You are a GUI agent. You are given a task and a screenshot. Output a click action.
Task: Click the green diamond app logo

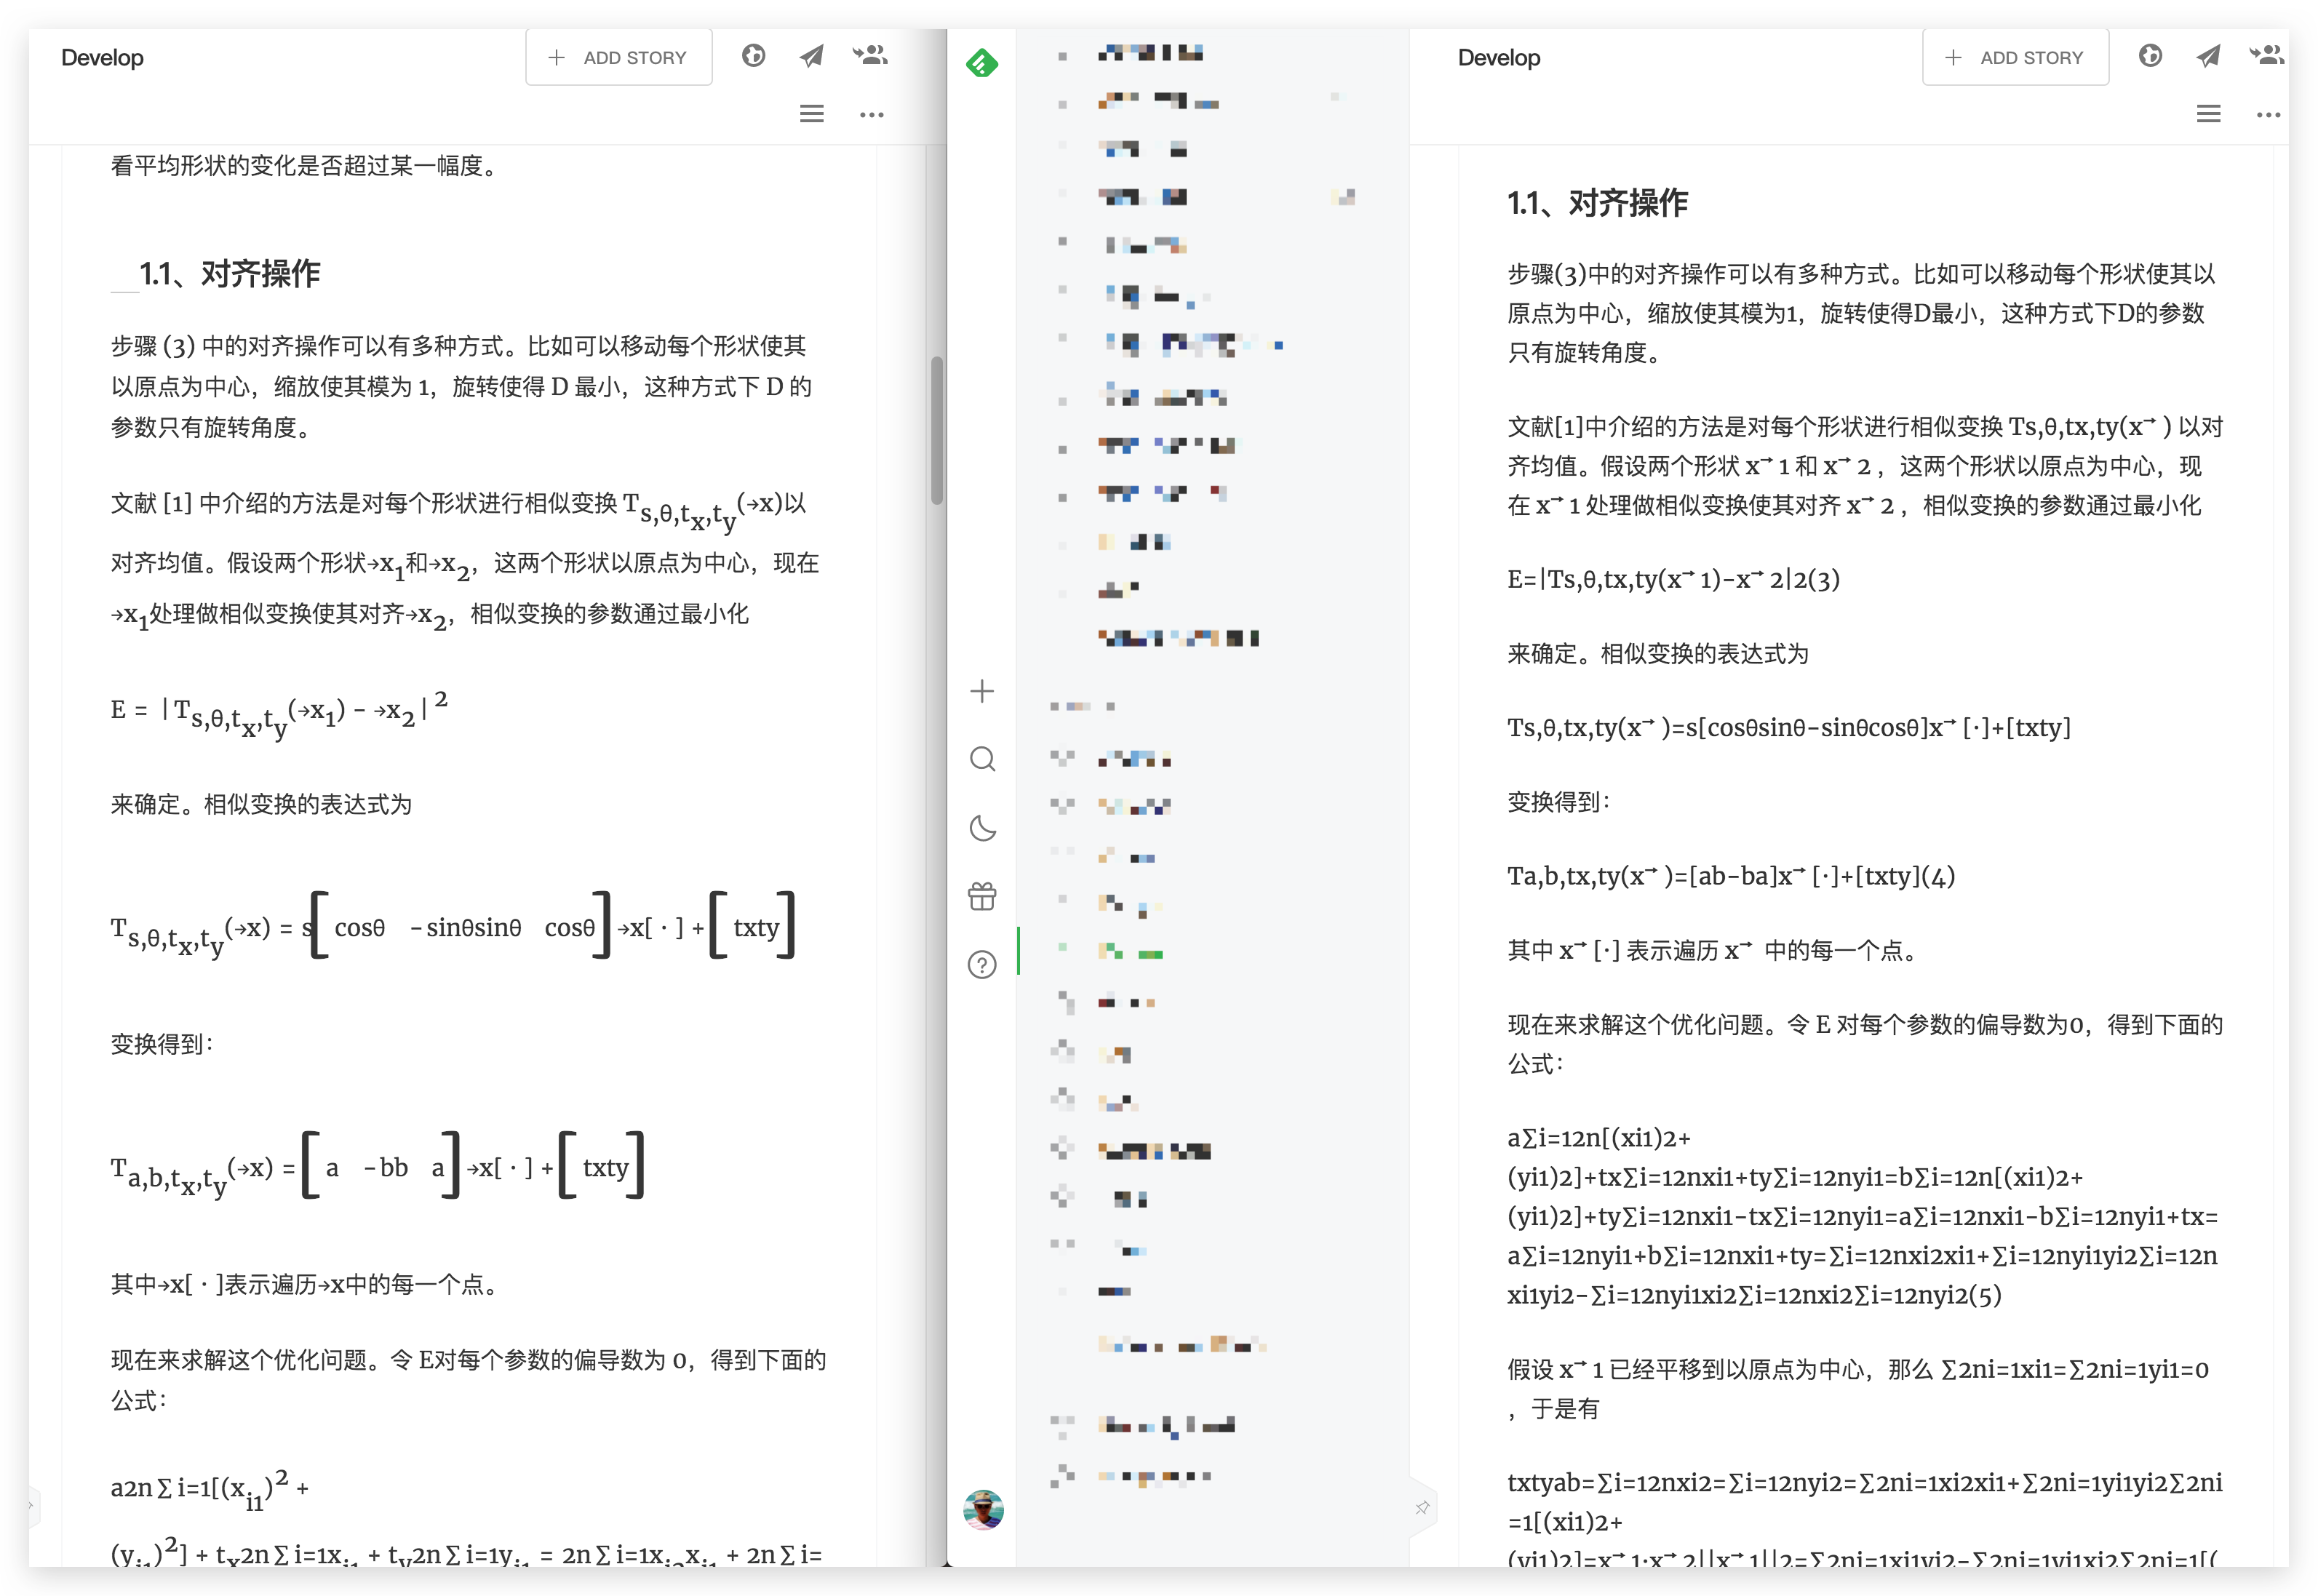[x=981, y=64]
